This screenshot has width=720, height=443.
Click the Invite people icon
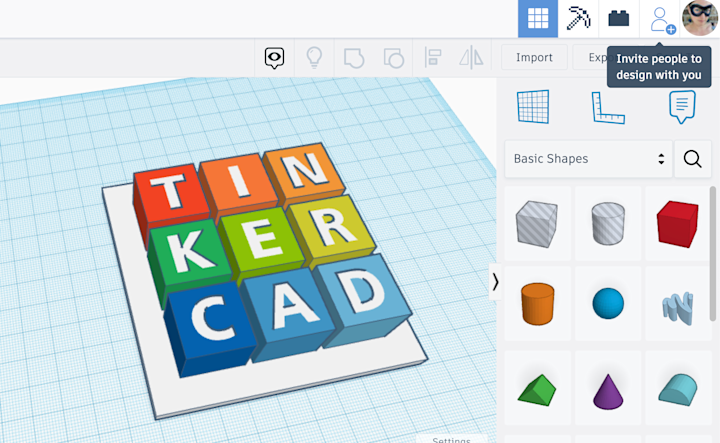point(661,19)
